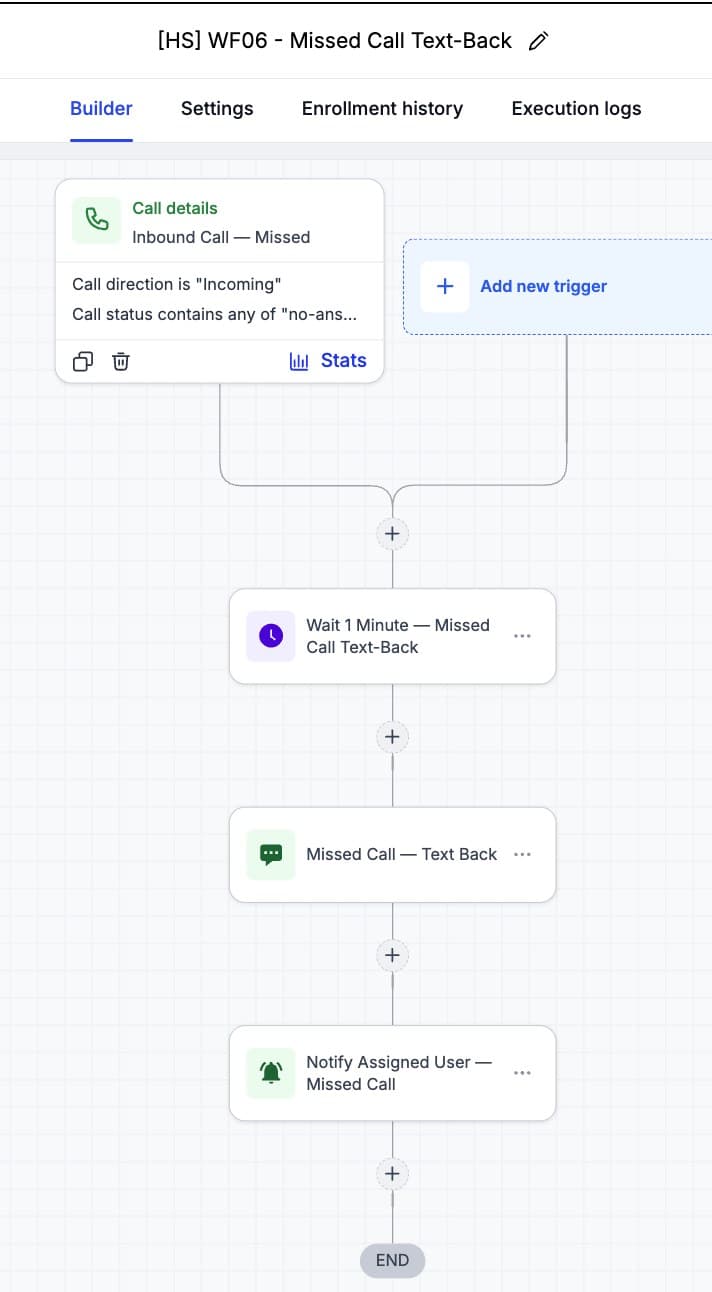Open options menu for Missed Call Text Back

coord(522,855)
